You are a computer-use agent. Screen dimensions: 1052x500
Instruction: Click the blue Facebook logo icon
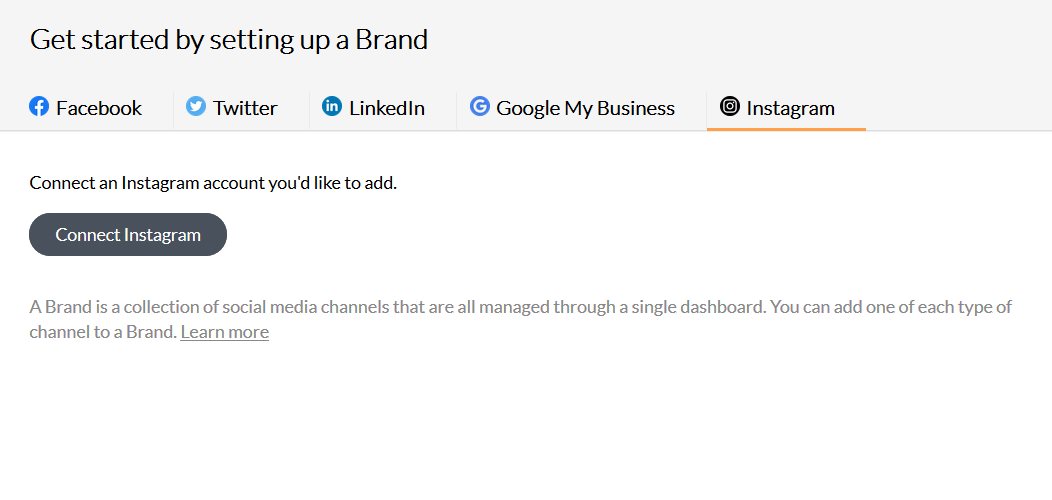pyautogui.click(x=39, y=106)
